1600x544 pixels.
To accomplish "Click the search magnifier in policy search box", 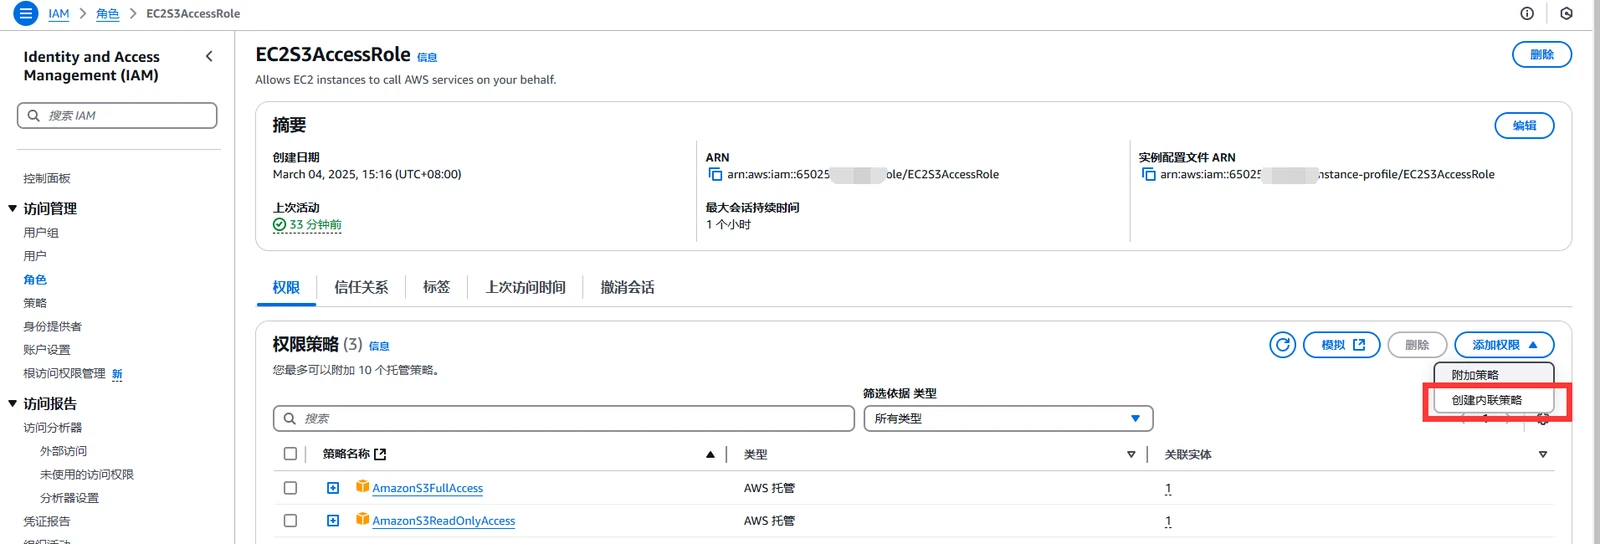I will tap(290, 419).
